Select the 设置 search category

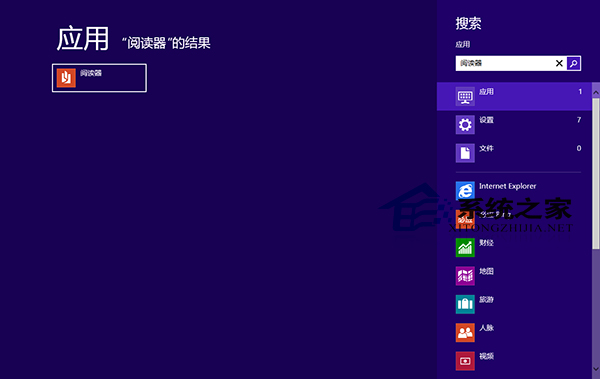coord(514,124)
